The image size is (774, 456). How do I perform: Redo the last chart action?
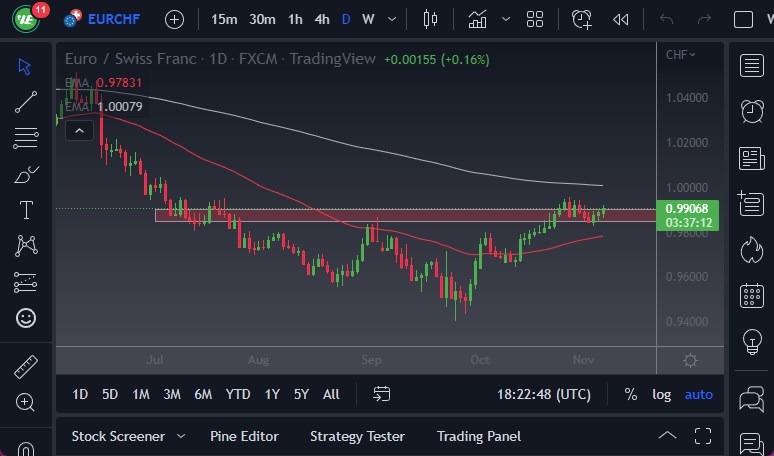pyautogui.click(x=704, y=19)
